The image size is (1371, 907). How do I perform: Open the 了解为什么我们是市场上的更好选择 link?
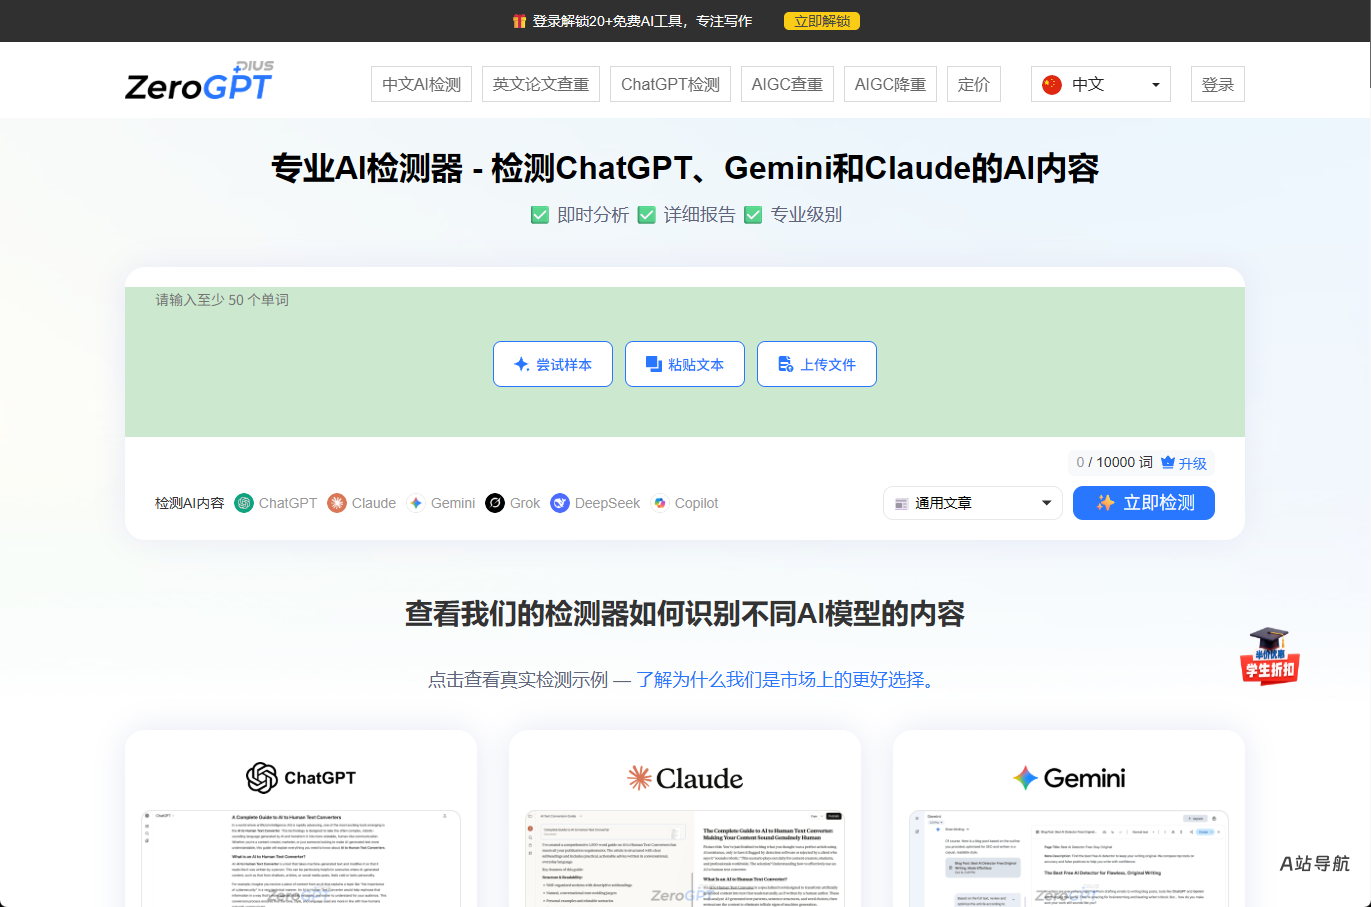tap(787, 680)
